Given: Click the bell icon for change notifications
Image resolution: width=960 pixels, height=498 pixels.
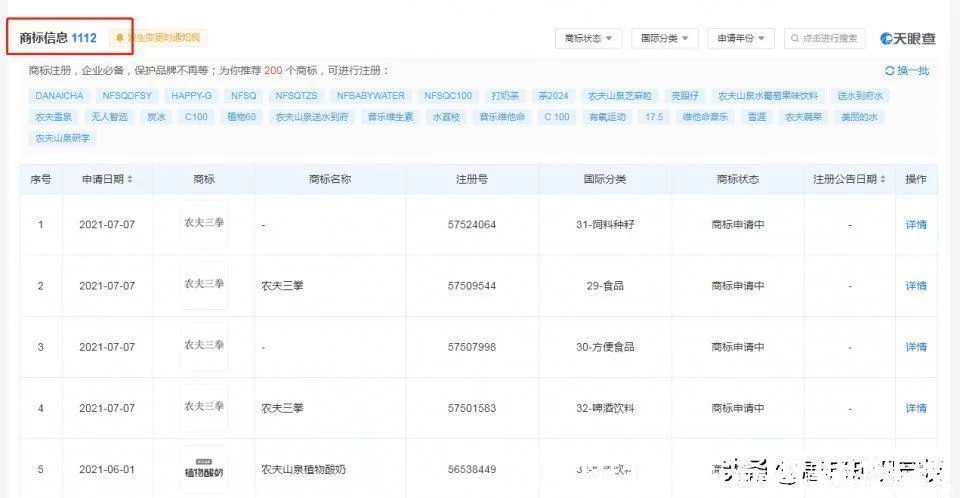Looking at the screenshot, I should coord(120,38).
